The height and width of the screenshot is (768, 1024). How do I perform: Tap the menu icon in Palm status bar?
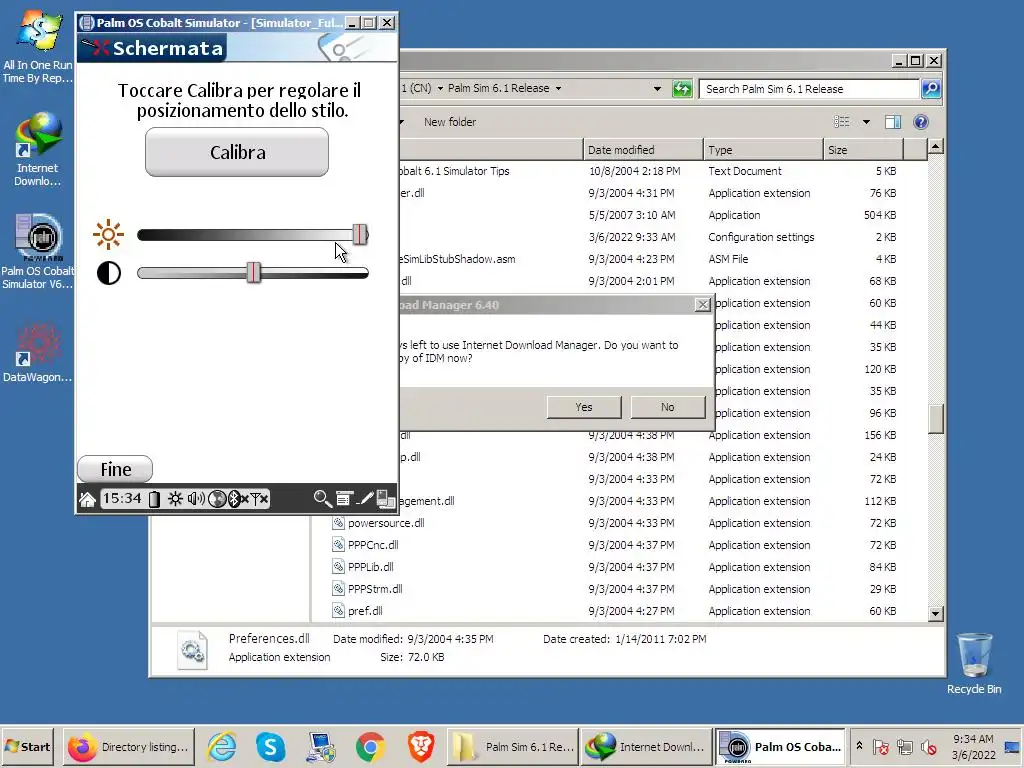point(344,499)
